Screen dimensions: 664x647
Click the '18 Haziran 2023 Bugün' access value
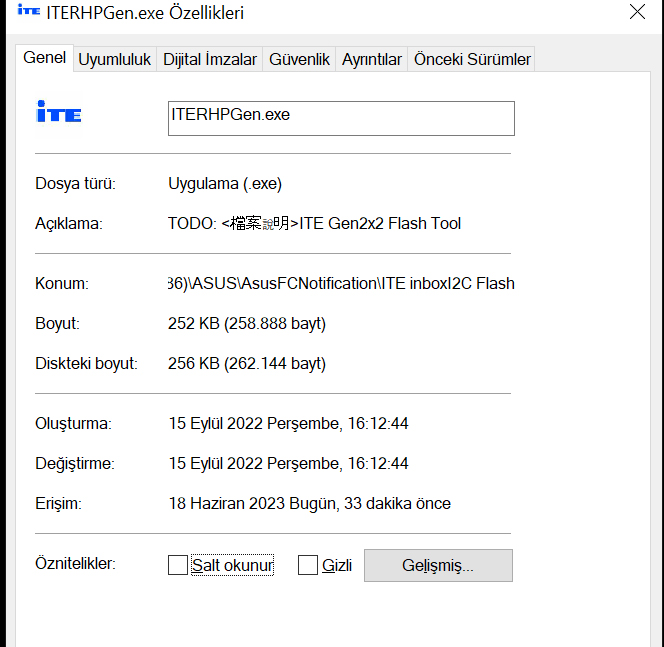(x=310, y=503)
